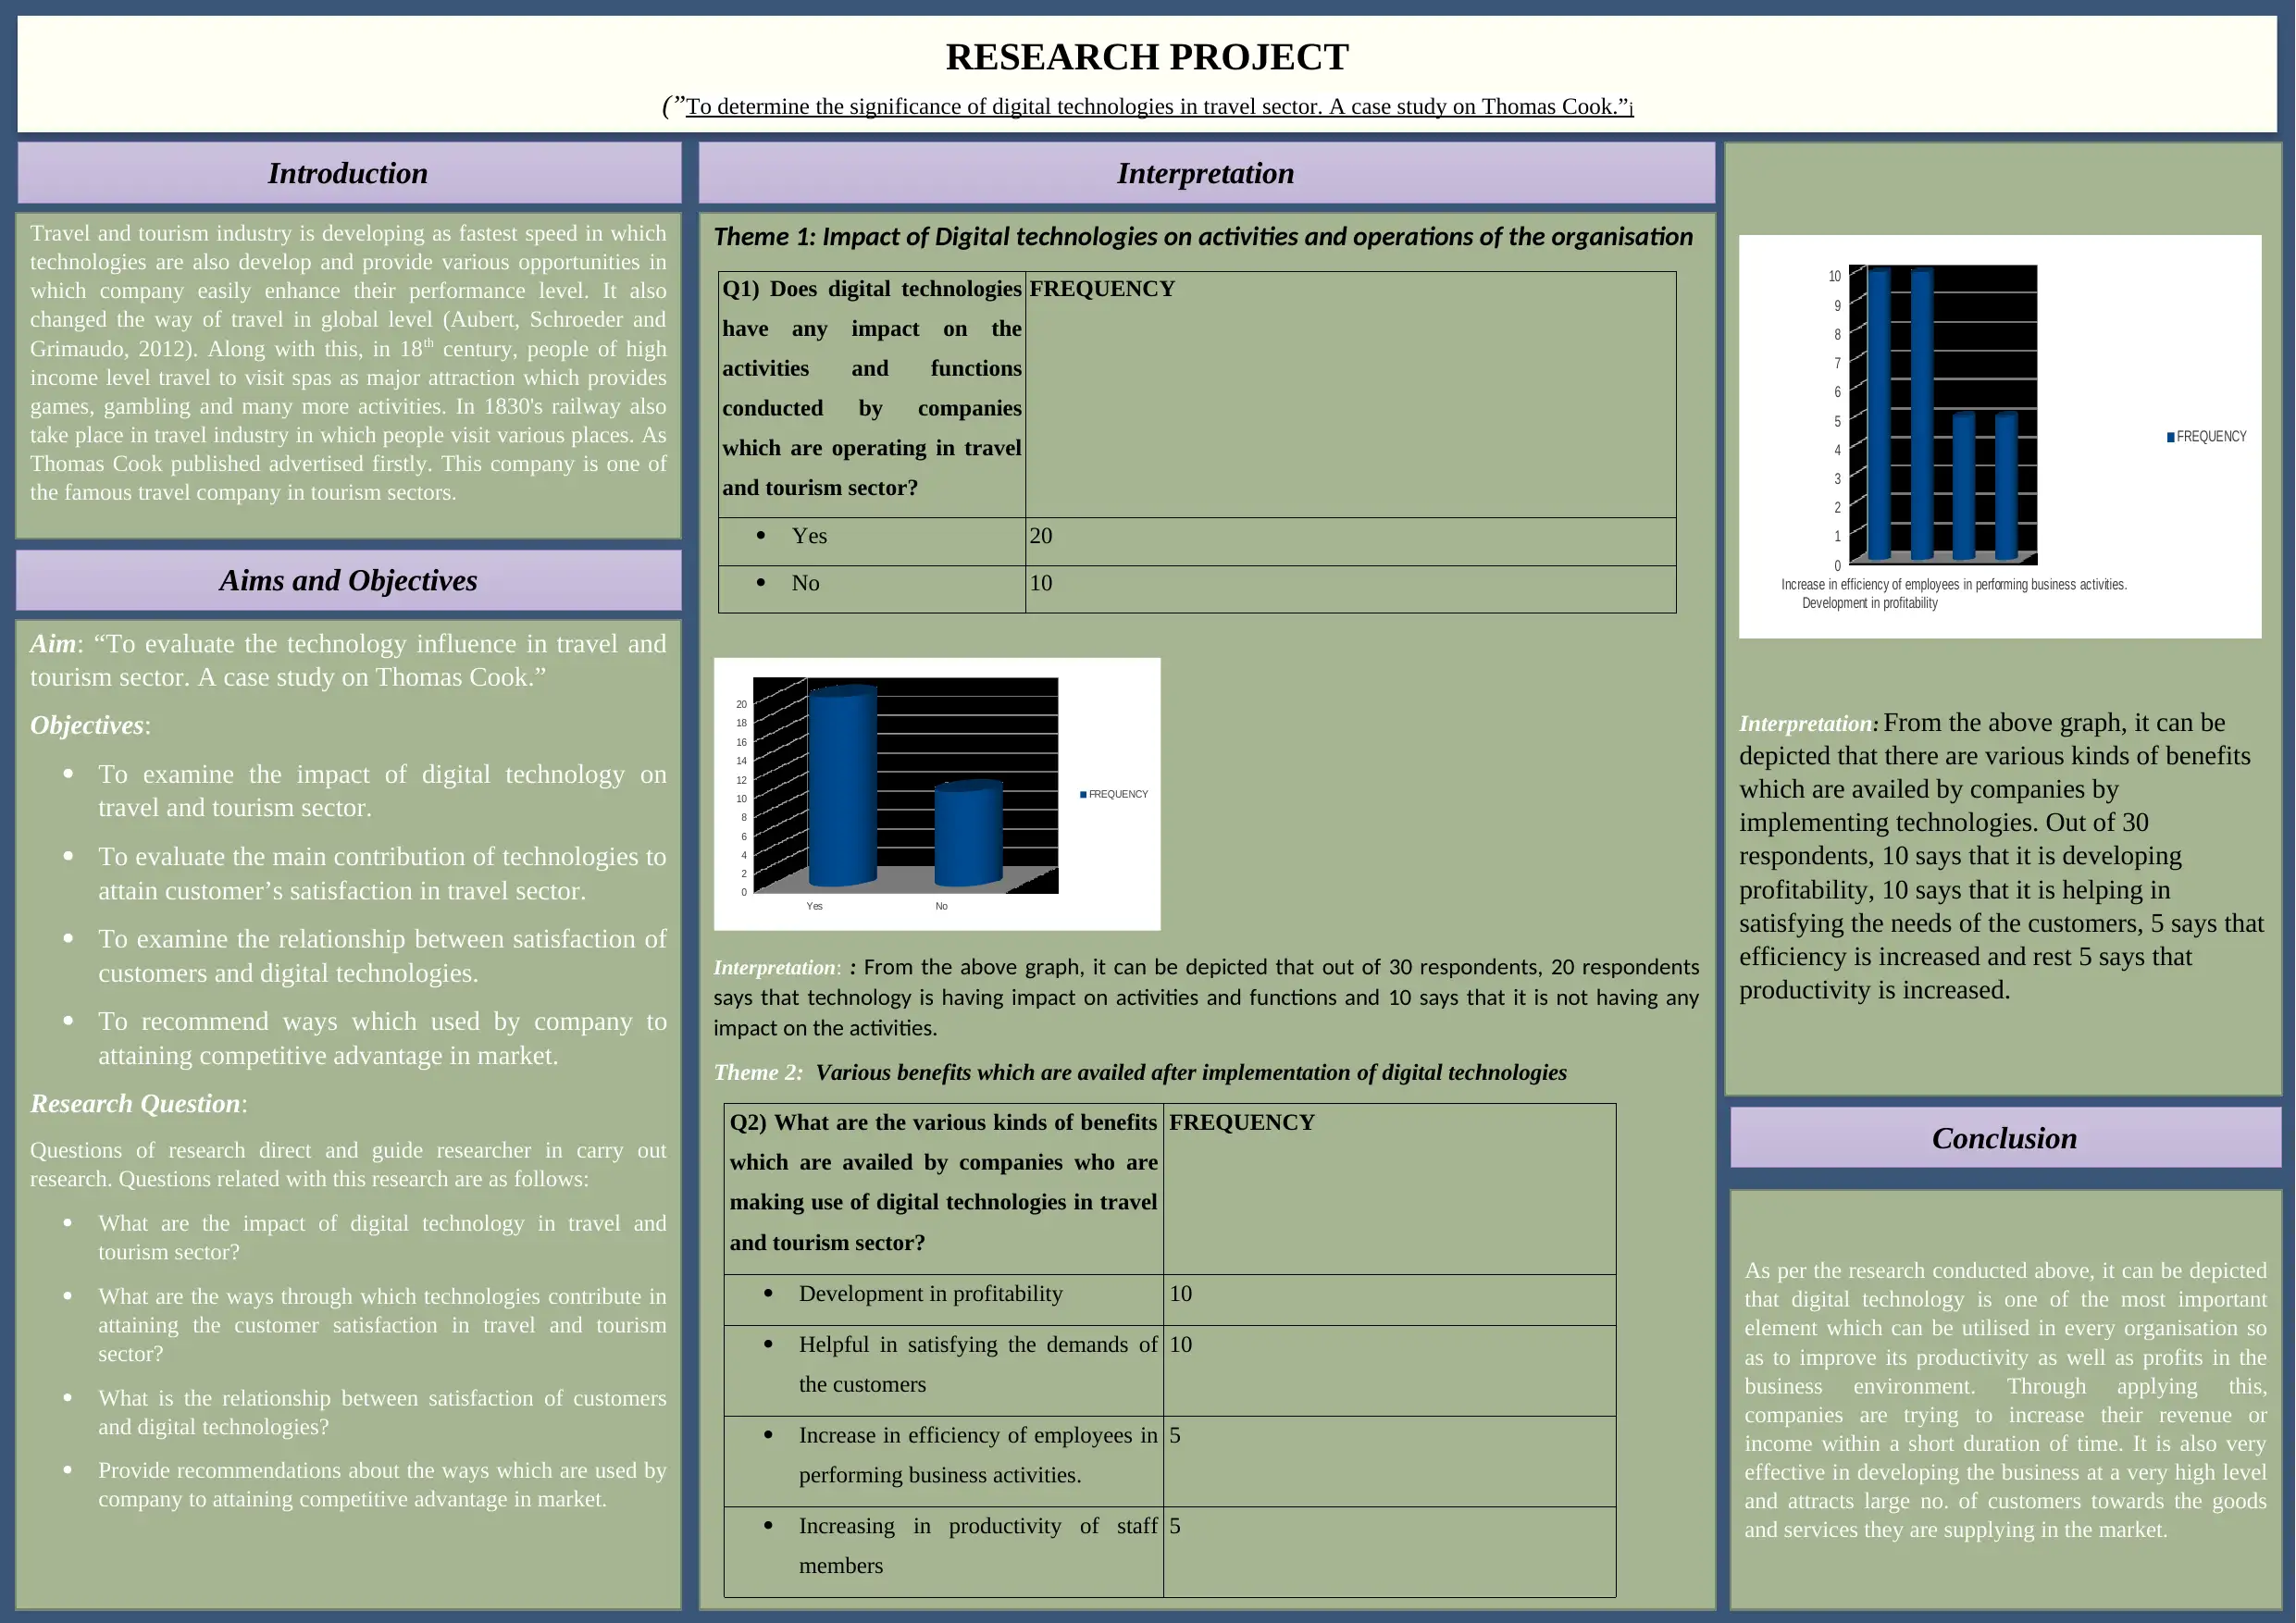Screen dimensions: 2296x1623
Task: Click the Introduction paragraph text
Action: pos(348,362)
